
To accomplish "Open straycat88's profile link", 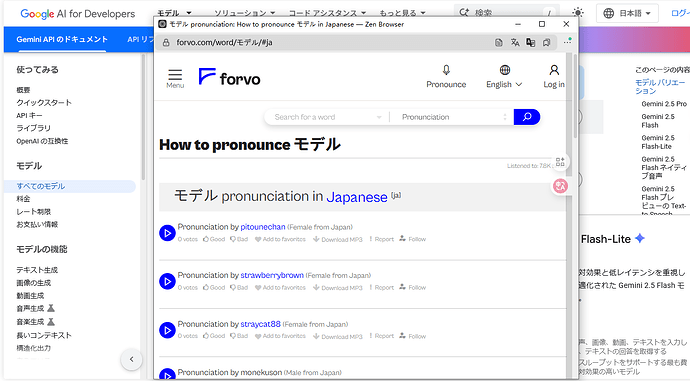I will click(x=261, y=324).
